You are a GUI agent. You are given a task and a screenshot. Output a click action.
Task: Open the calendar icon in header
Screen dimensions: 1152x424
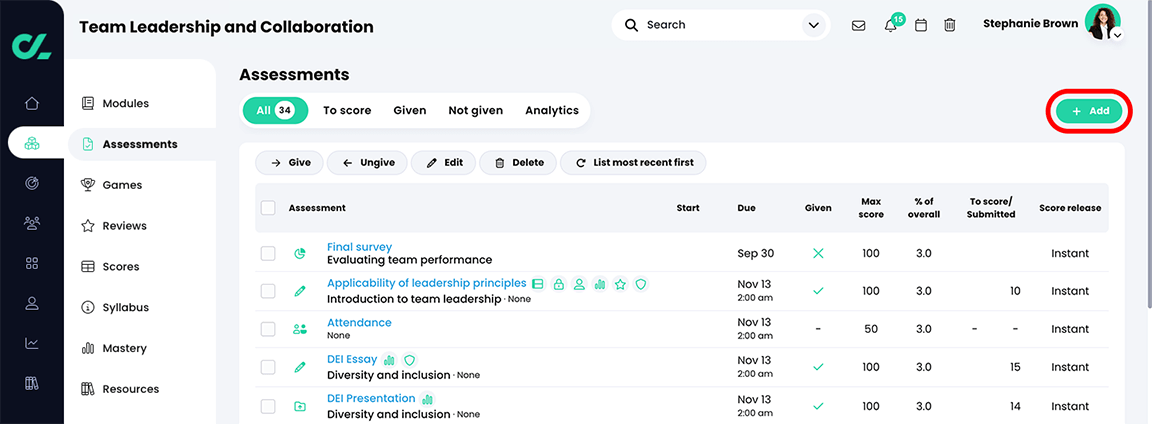pyautogui.click(x=921, y=26)
